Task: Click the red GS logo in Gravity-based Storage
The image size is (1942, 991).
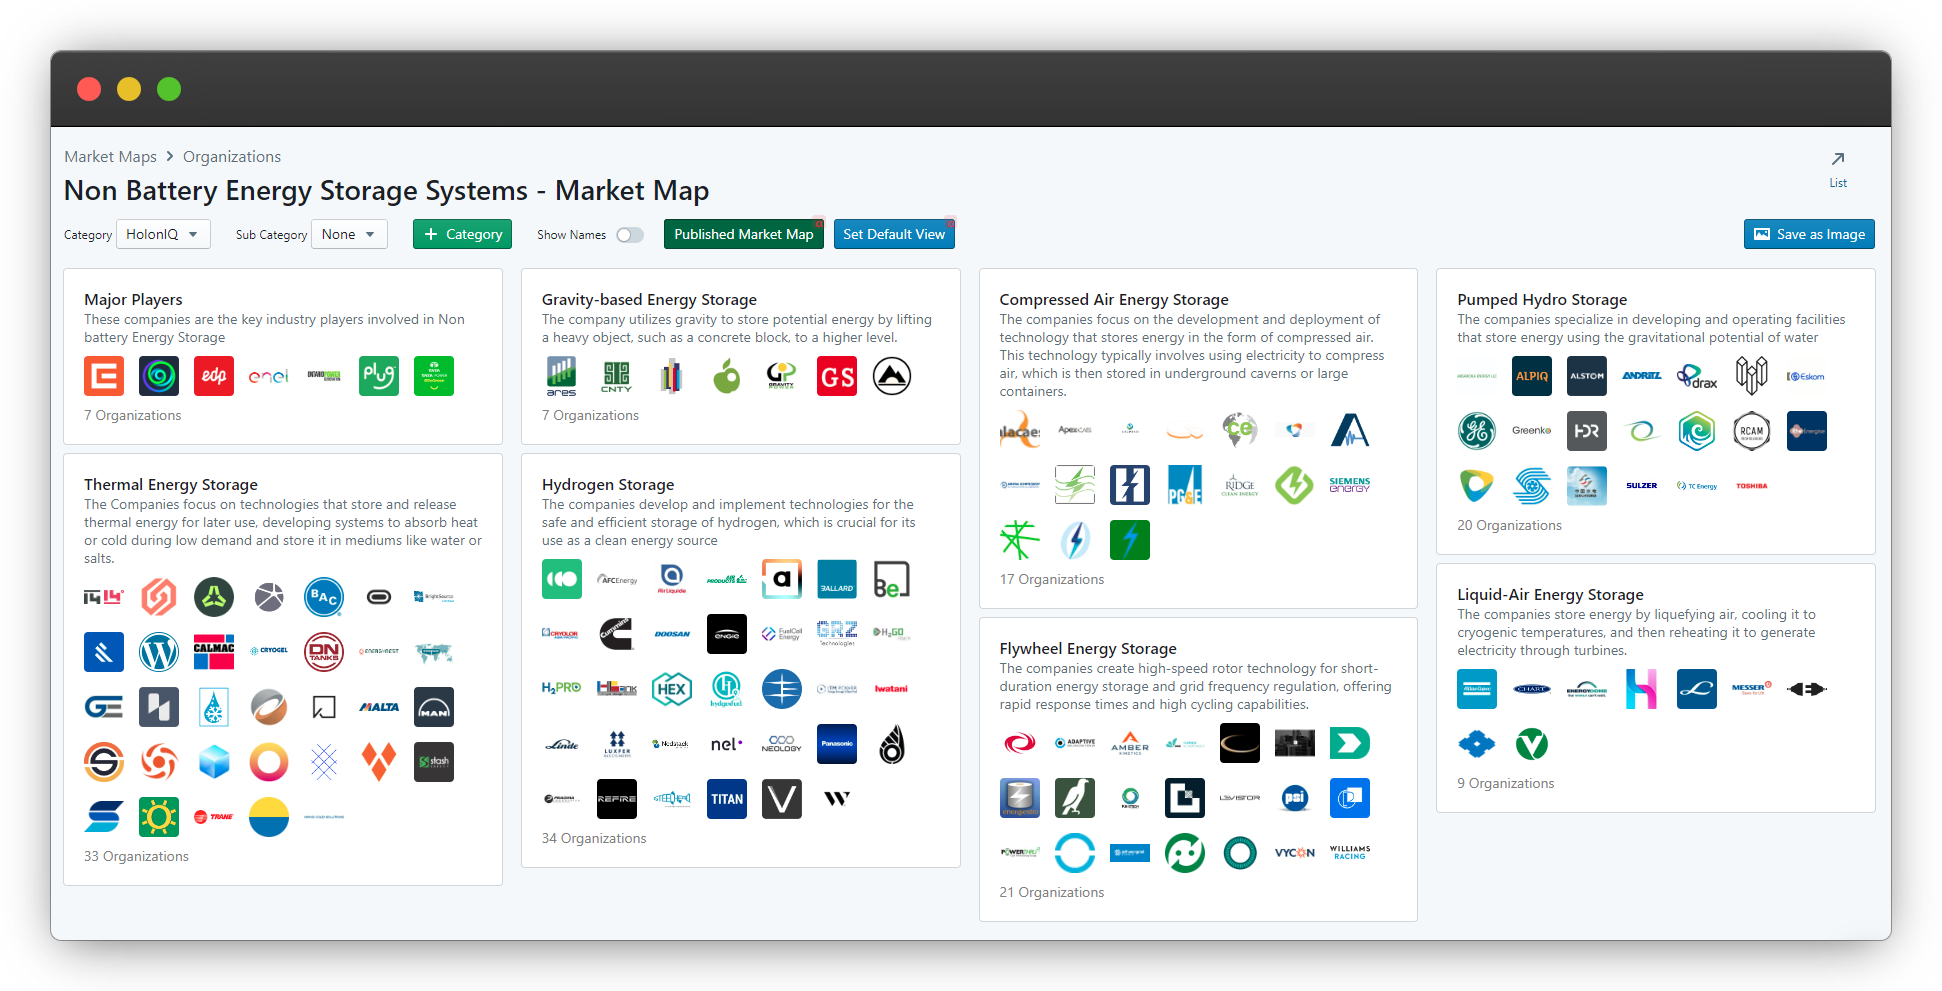Action: tap(837, 376)
